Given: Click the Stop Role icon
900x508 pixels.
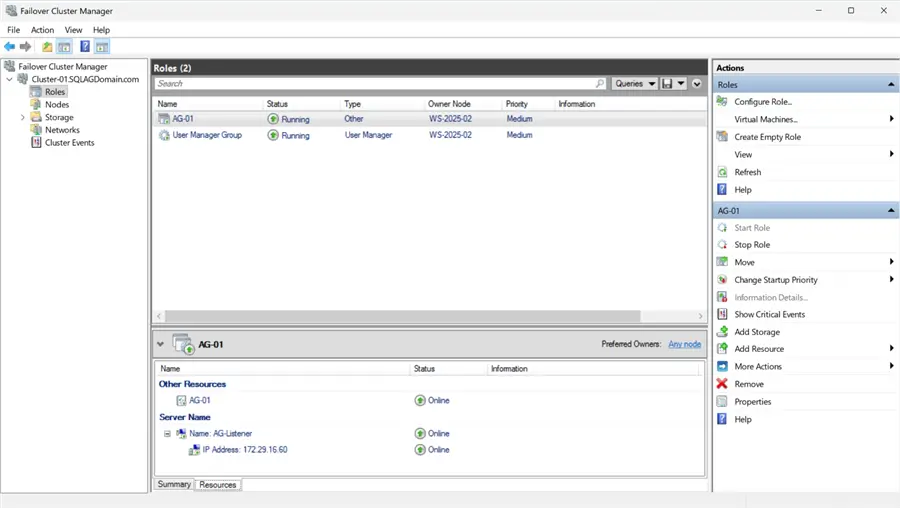Looking at the screenshot, I should pos(722,245).
